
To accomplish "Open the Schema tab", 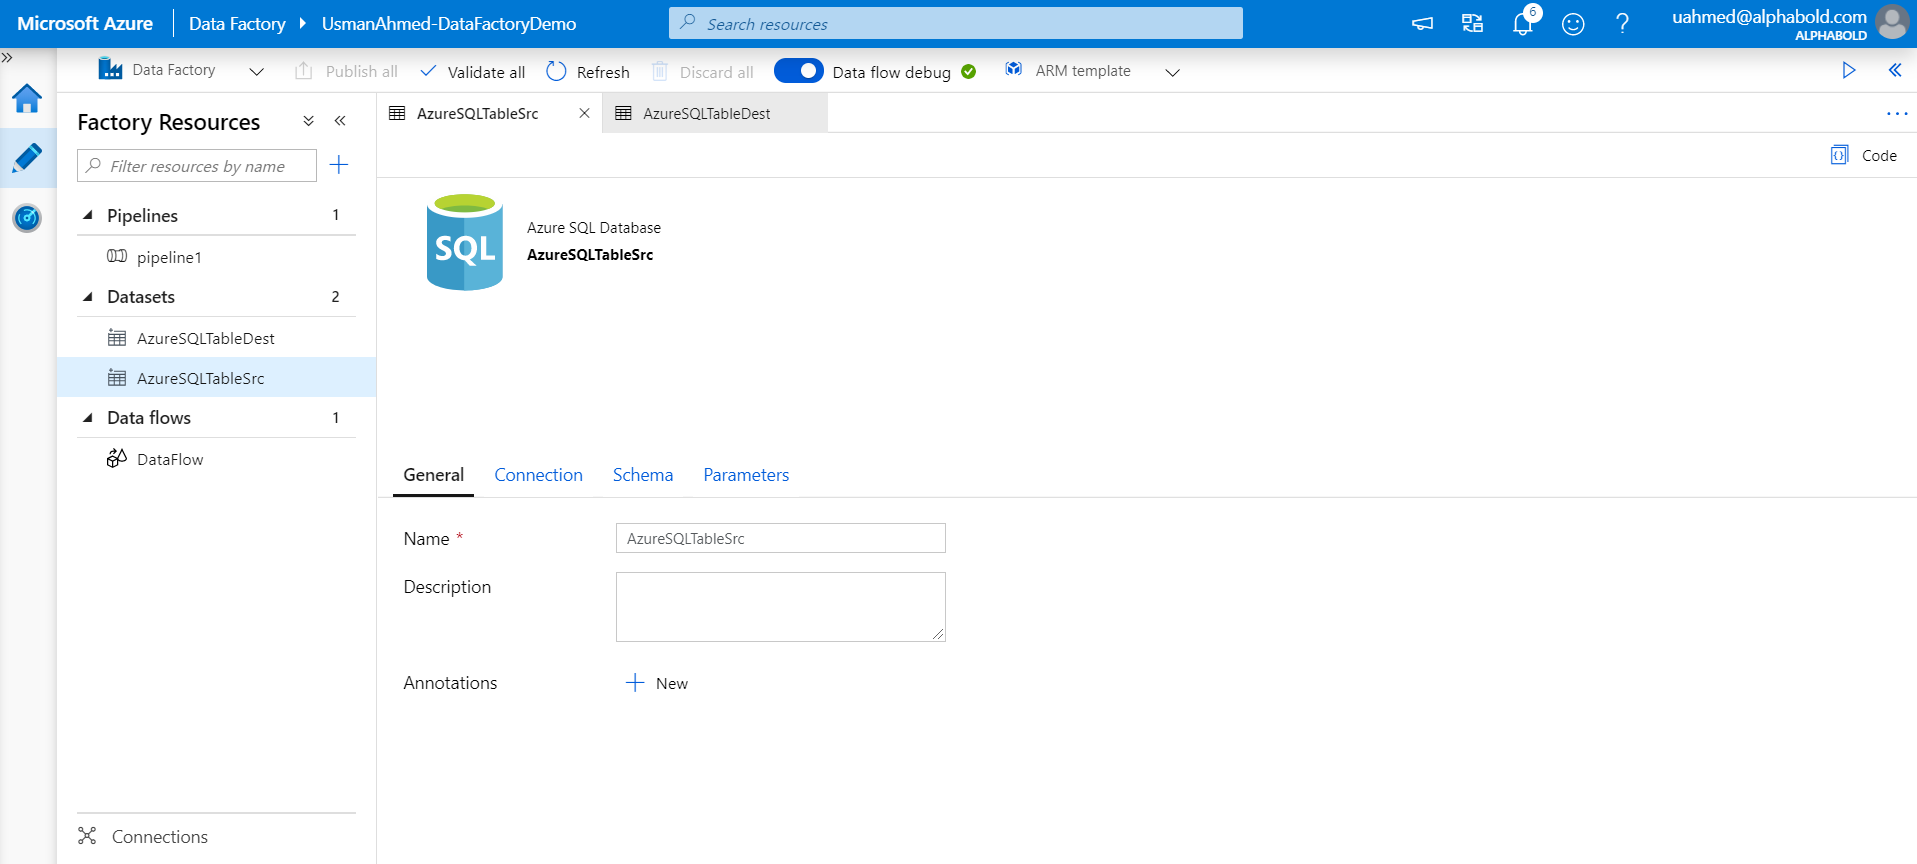I will tap(643, 475).
